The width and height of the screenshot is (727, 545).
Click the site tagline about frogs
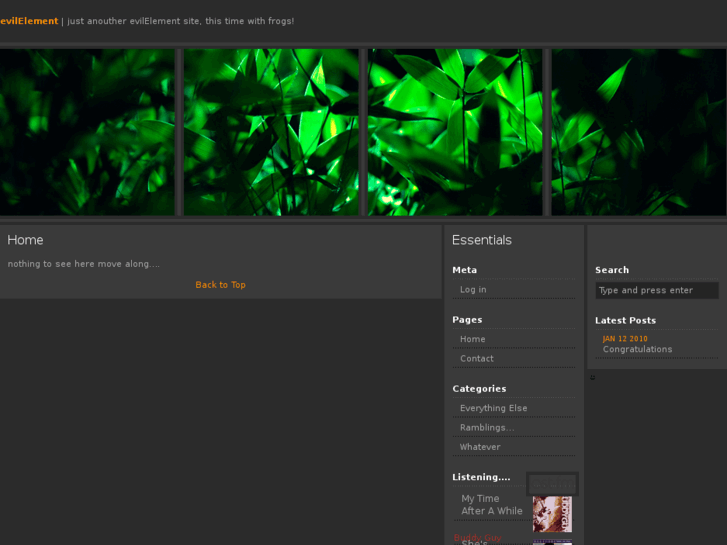[x=181, y=21]
